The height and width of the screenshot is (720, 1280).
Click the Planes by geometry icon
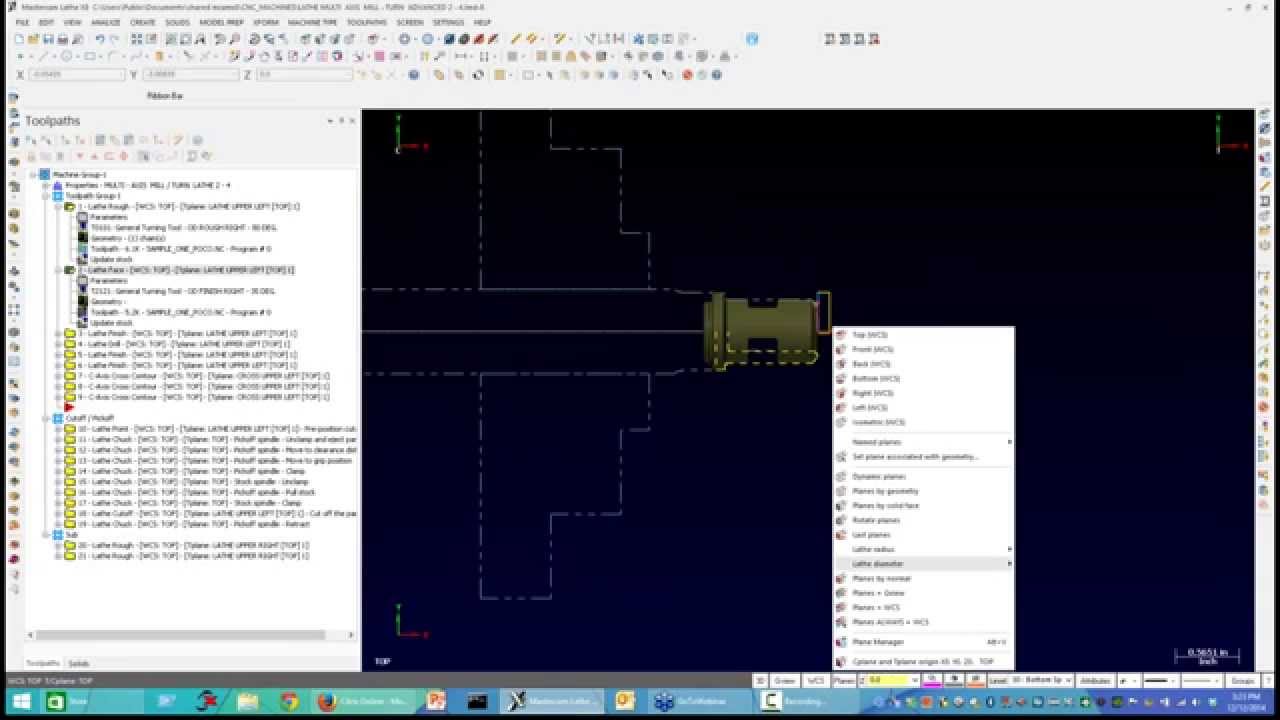coord(841,491)
